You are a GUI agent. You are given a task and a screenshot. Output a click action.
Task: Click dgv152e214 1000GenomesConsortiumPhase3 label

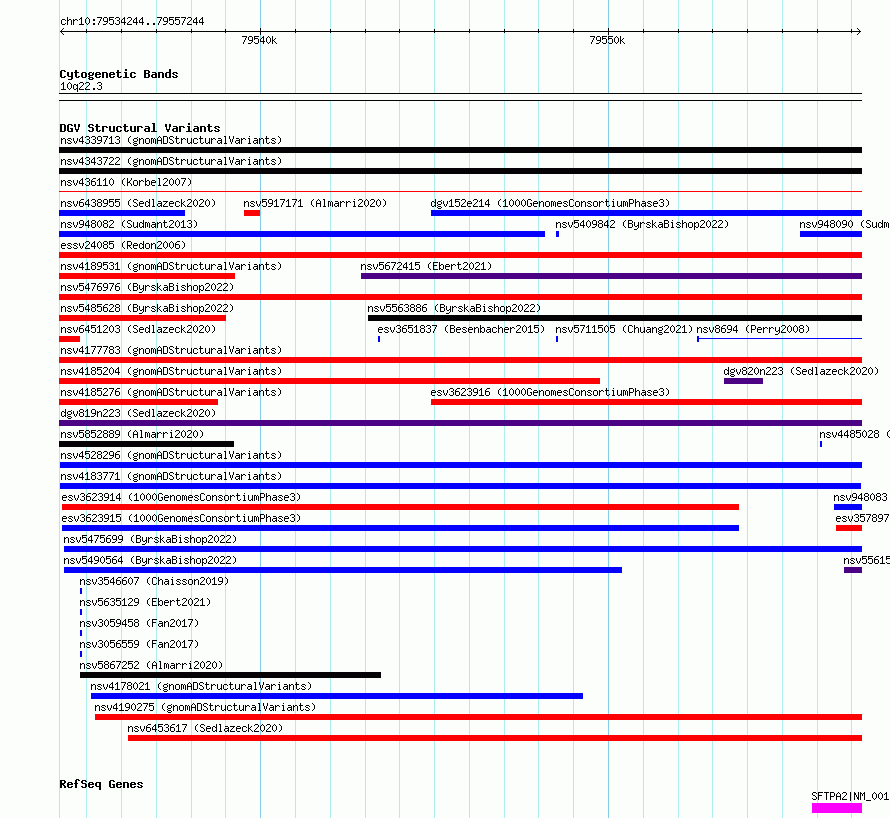tap(550, 203)
